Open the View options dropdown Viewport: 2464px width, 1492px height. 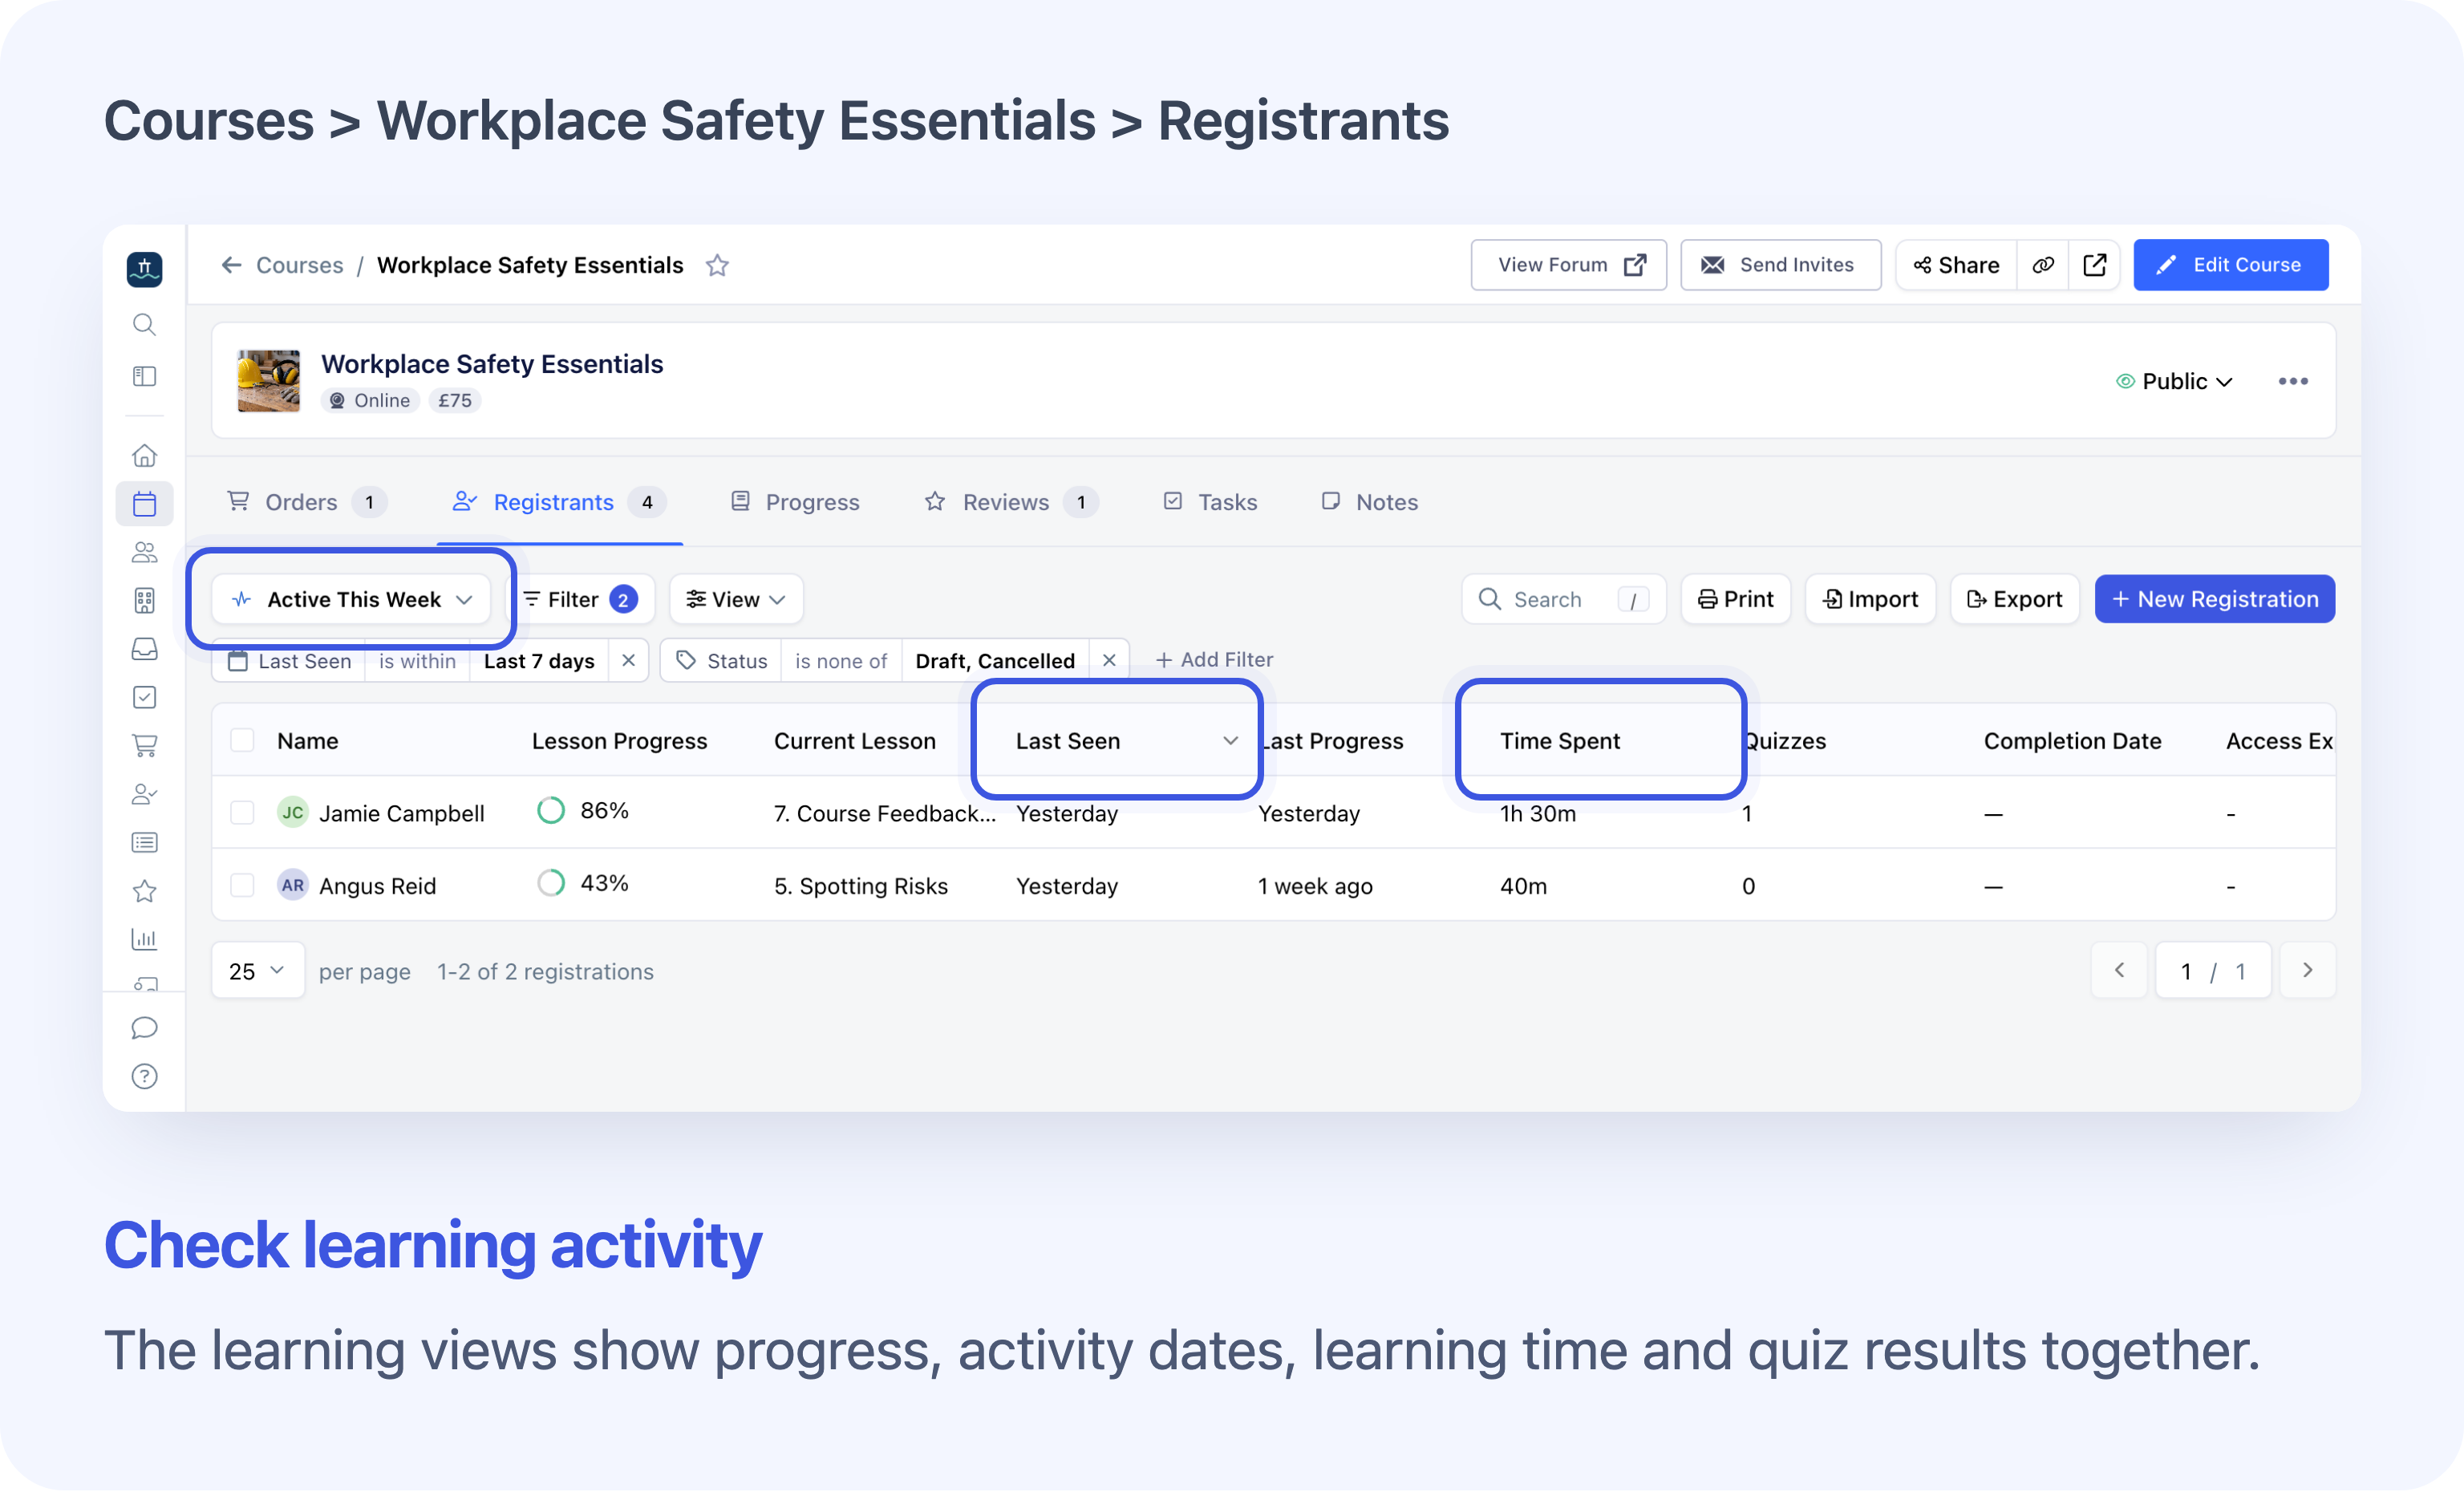(736, 599)
